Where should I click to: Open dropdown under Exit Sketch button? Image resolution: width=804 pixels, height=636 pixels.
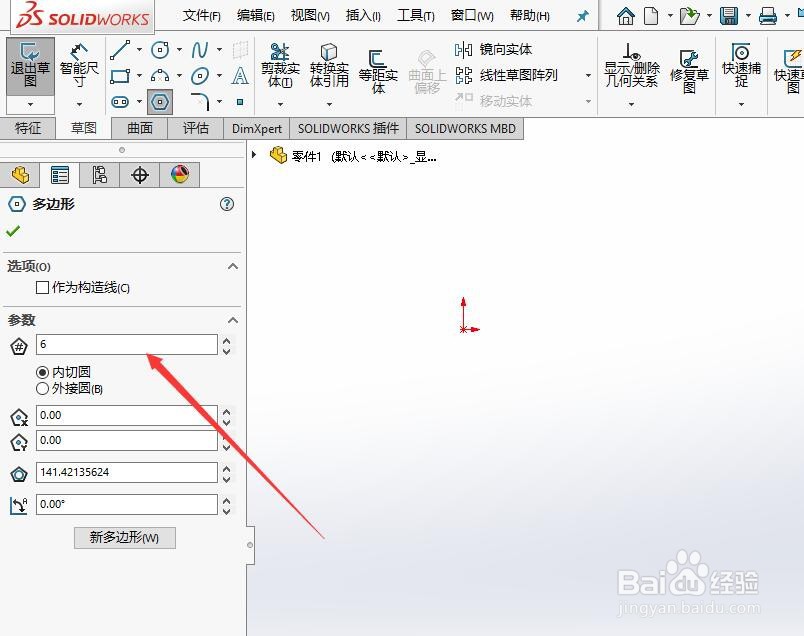(30, 105)
